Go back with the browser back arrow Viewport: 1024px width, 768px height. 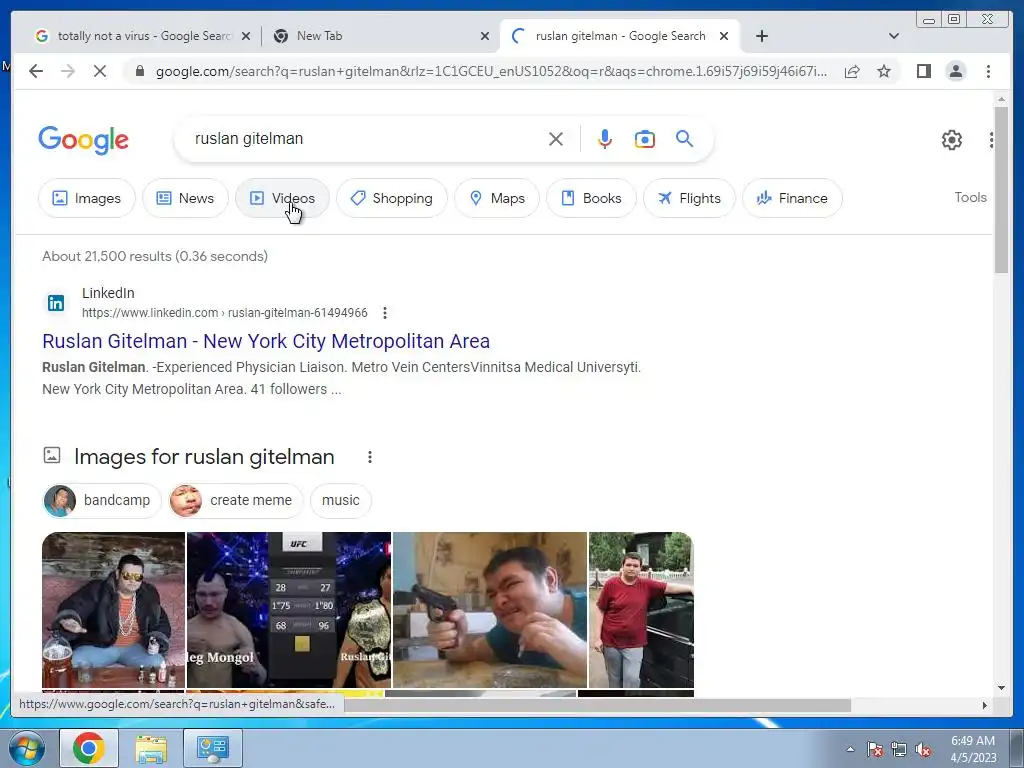click(x=36, y=71)
